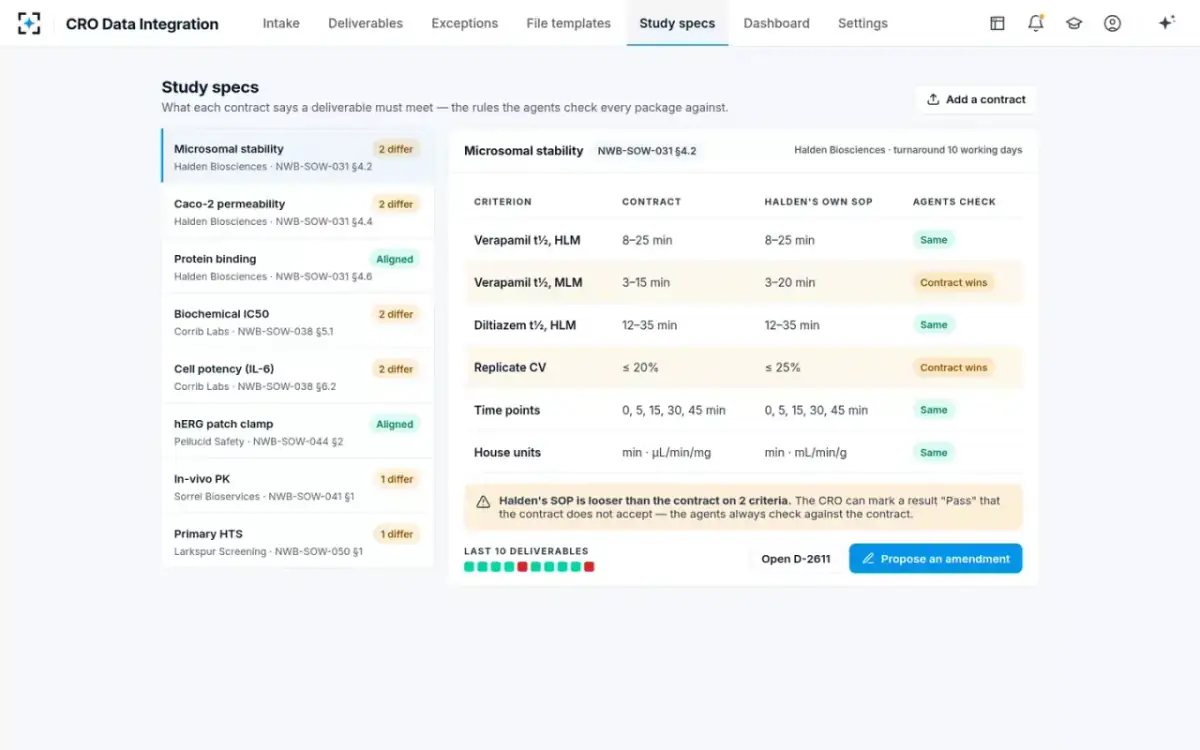Viewport: 1200px width, 750px height.
Task: Click Contract wins badge for Replicate CV
Action: point(953,367)
